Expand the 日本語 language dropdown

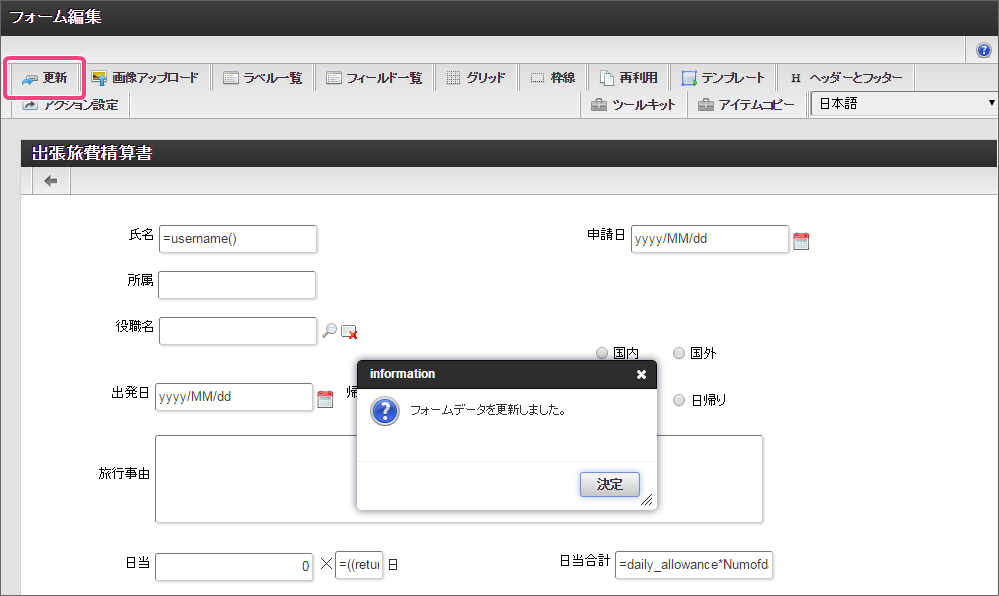[x=905, y=104]
